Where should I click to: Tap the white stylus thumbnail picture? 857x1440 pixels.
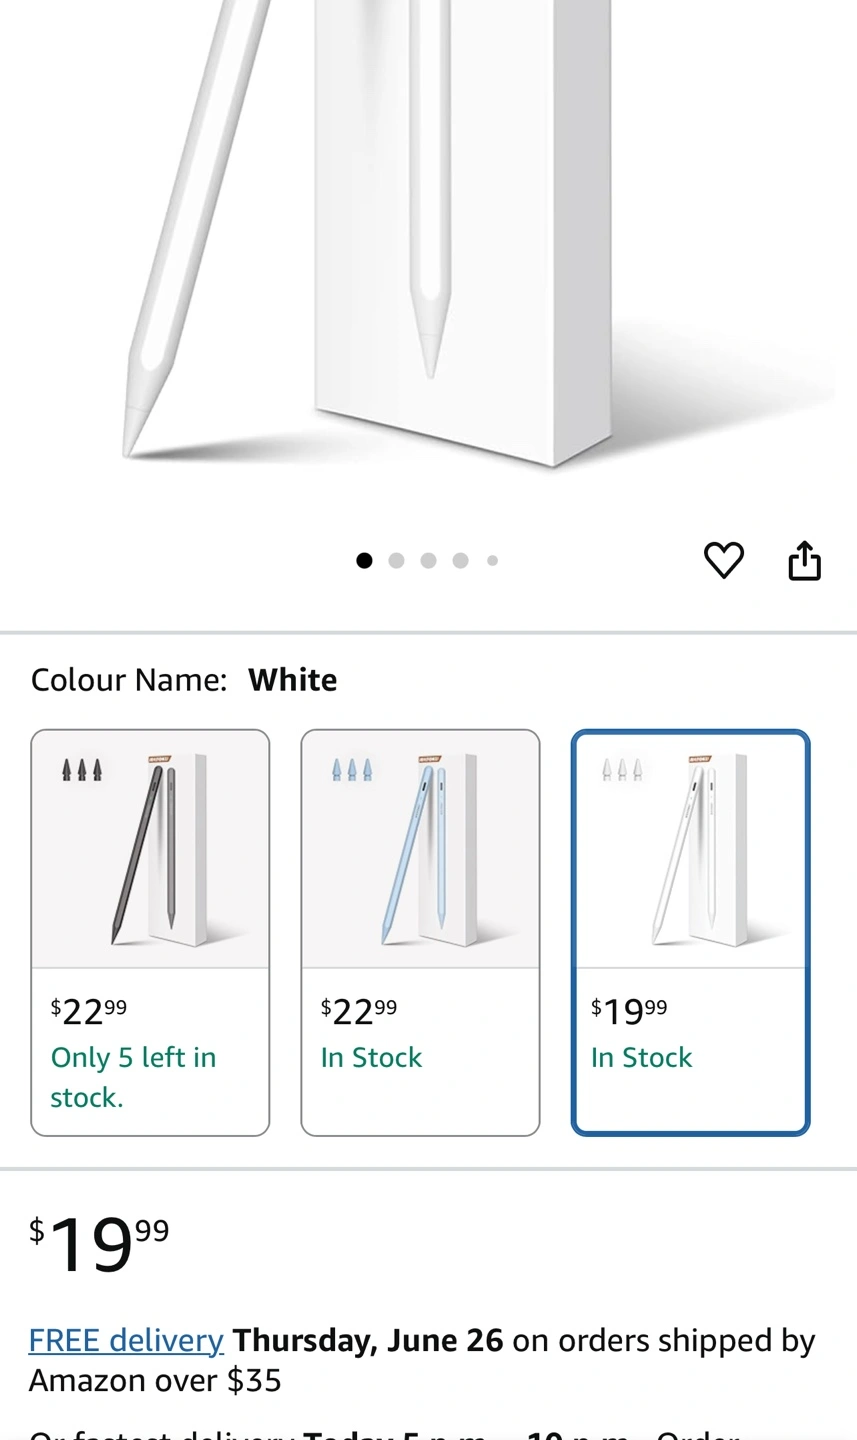click(x=690, y=850)
